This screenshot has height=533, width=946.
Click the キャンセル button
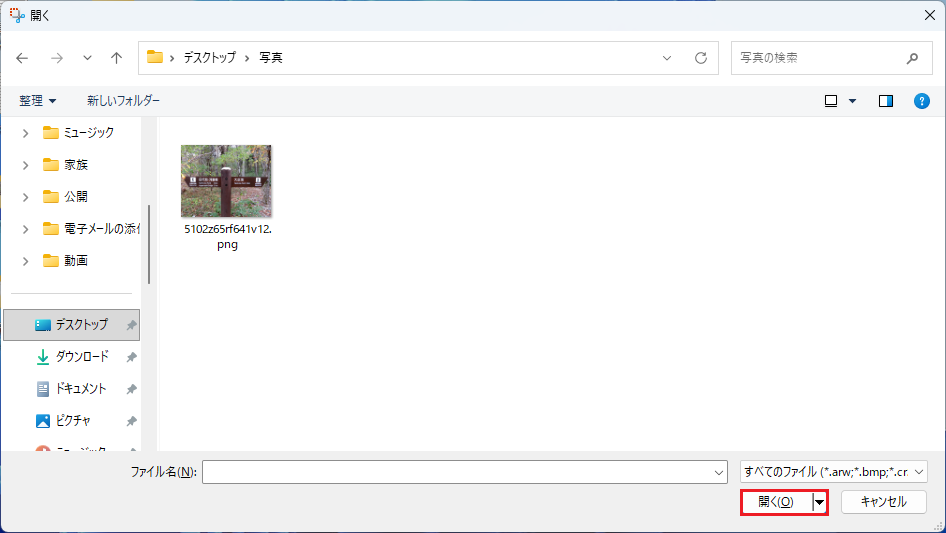pos(884,502)
